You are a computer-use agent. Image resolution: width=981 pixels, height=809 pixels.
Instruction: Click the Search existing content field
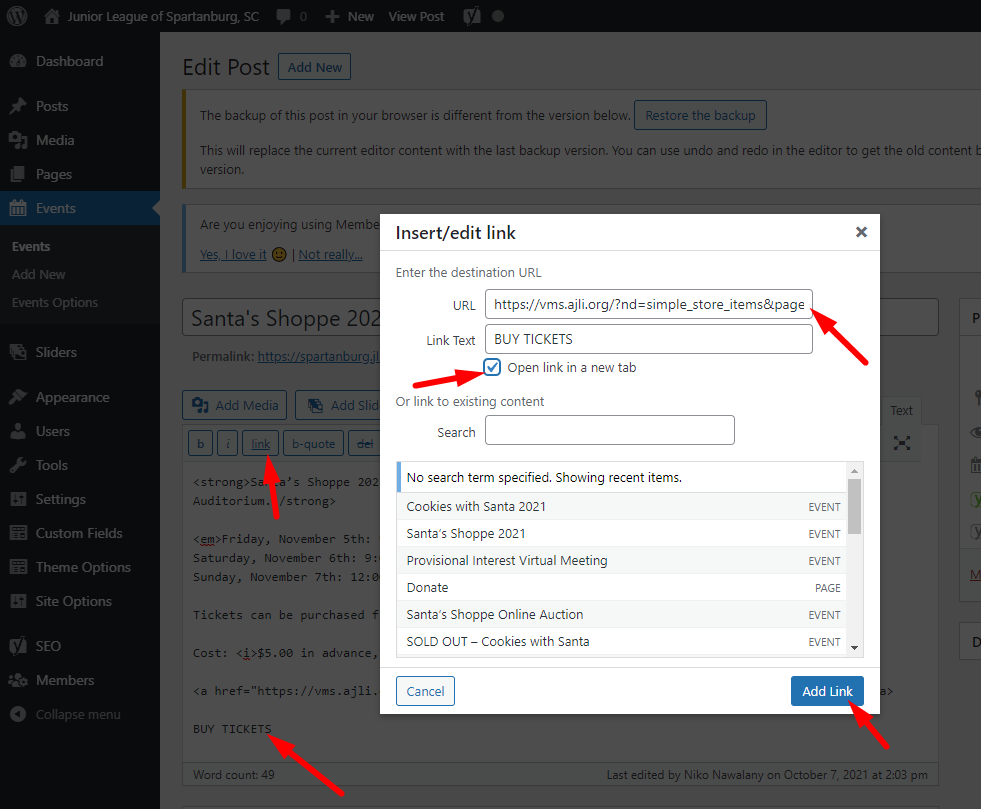610,430
